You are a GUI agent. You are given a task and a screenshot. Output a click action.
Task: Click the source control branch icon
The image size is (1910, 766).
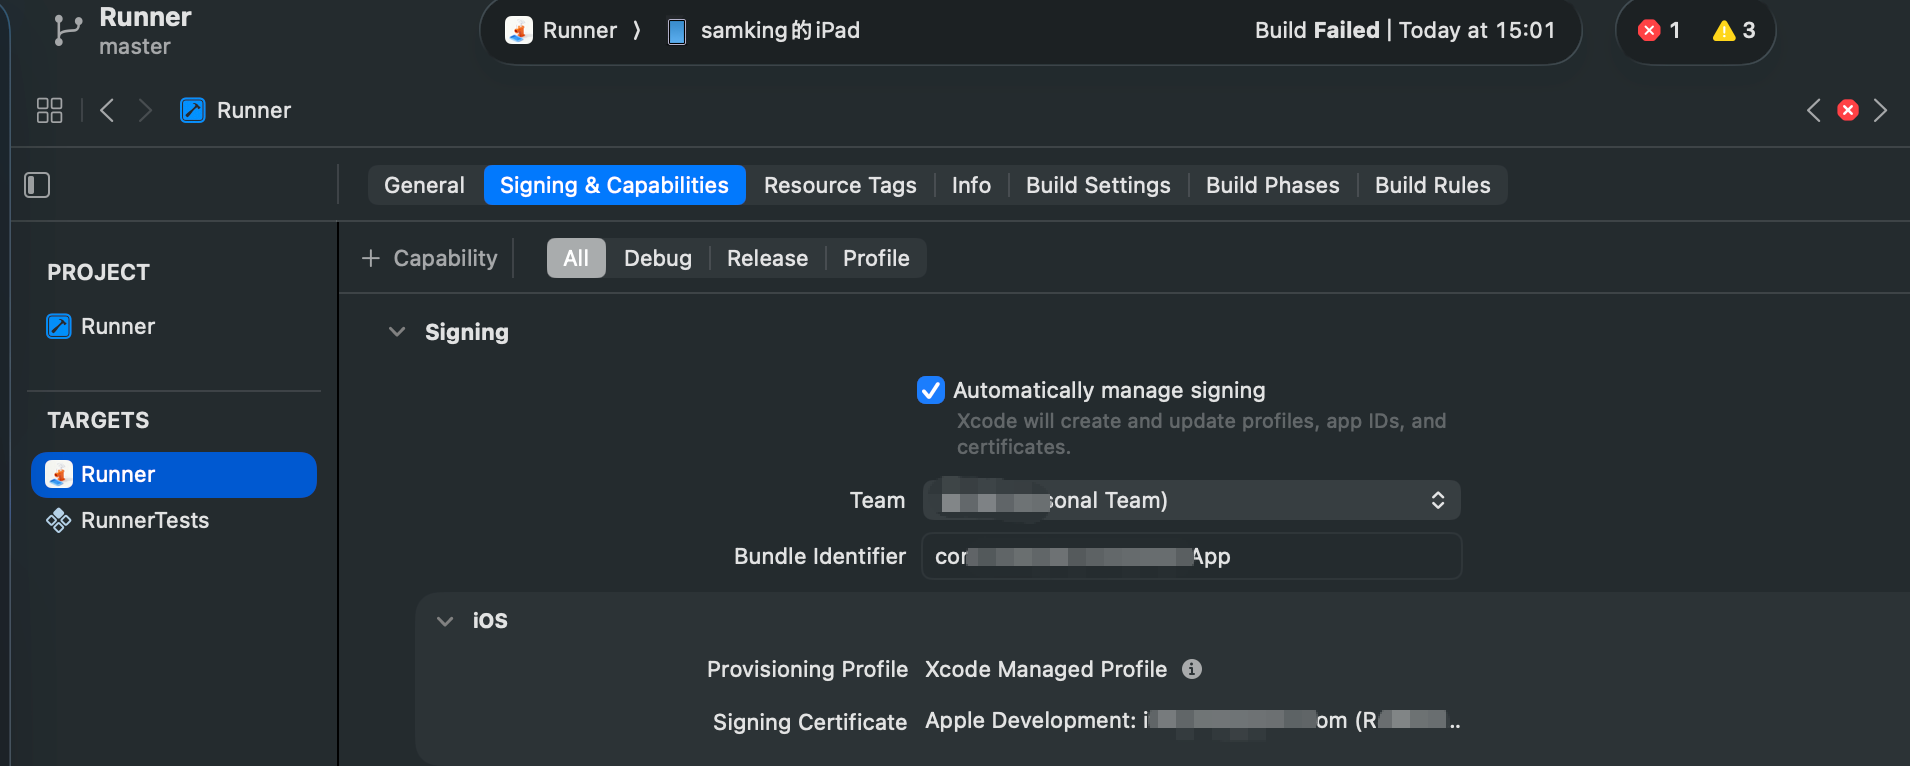tap(67, 31)
